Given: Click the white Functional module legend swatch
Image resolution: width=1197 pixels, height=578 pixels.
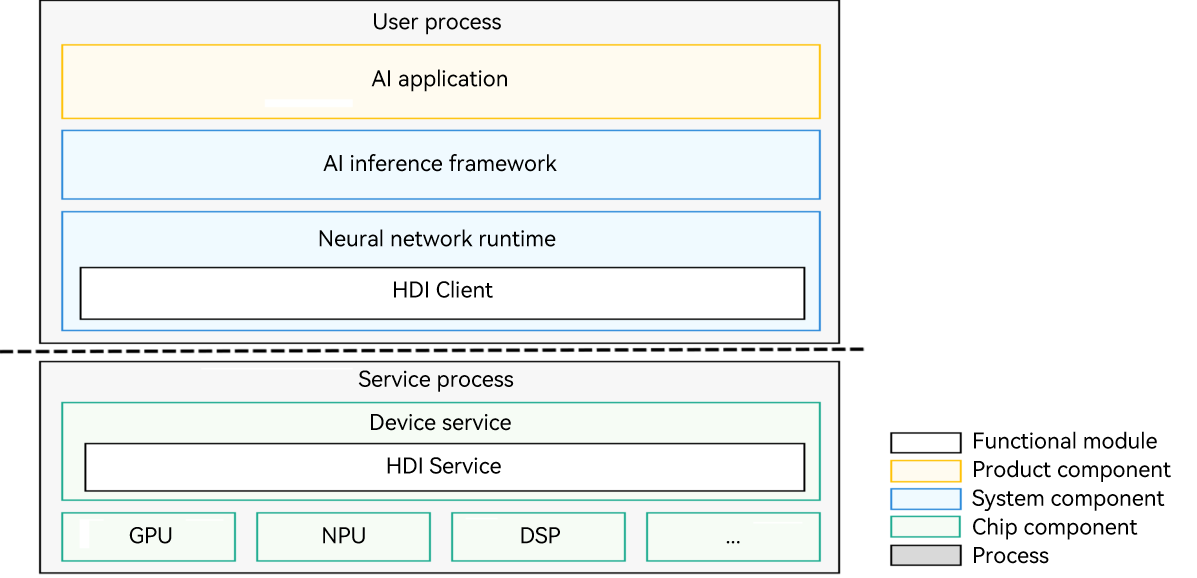Looking at the screenshot, I should (x=925, y=442).
